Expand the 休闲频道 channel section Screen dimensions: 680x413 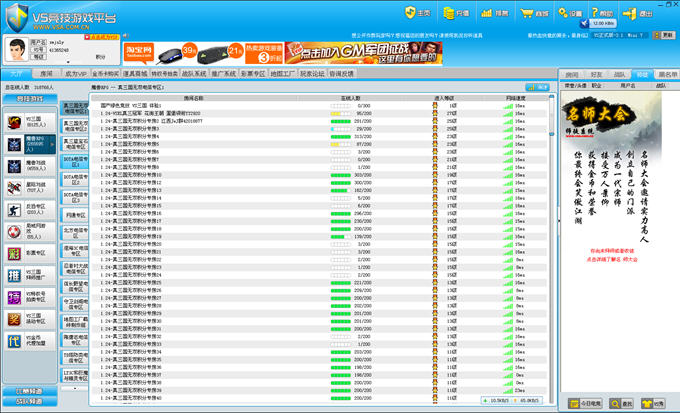(x=28, y=389)
